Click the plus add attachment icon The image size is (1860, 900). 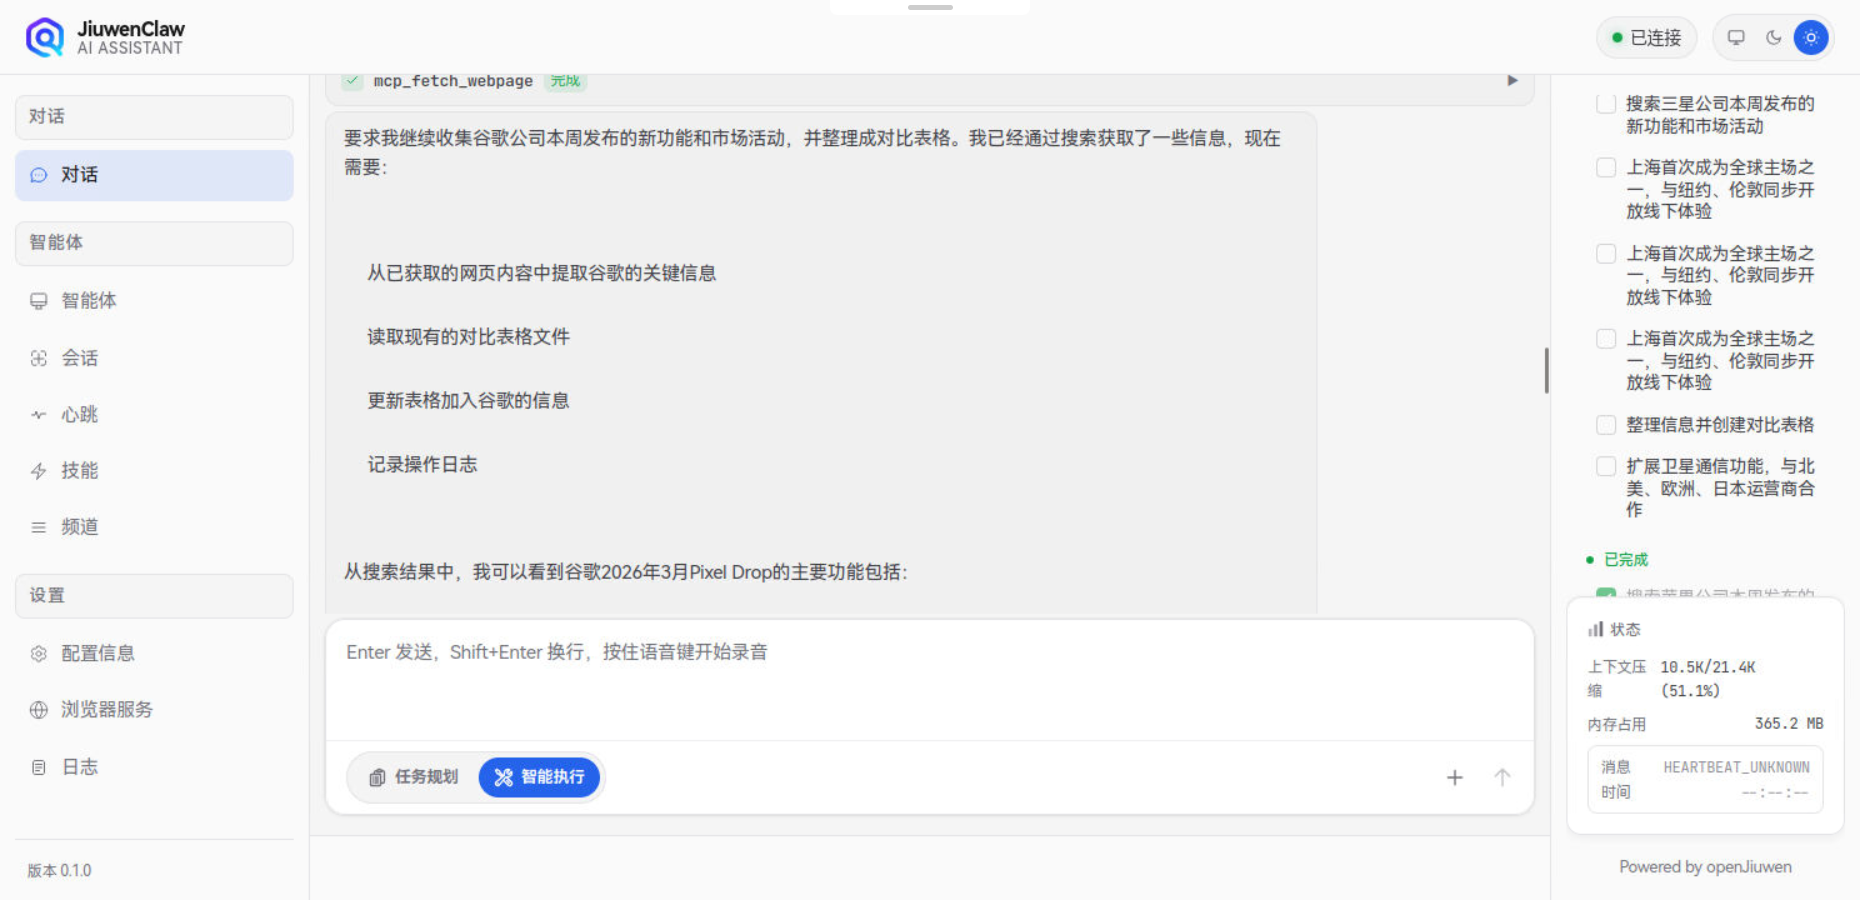pos(1455,777)
